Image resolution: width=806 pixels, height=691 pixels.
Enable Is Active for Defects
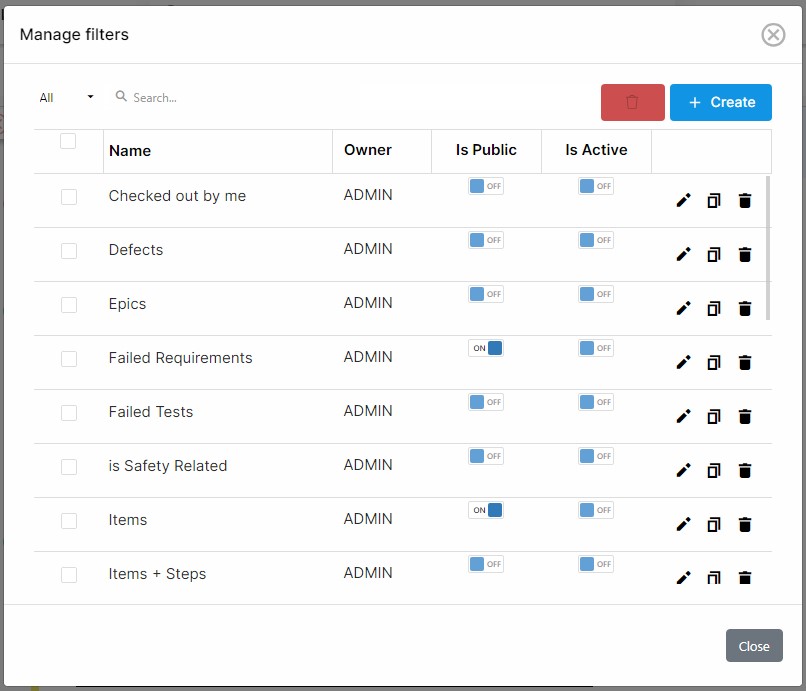click(596, 240)
